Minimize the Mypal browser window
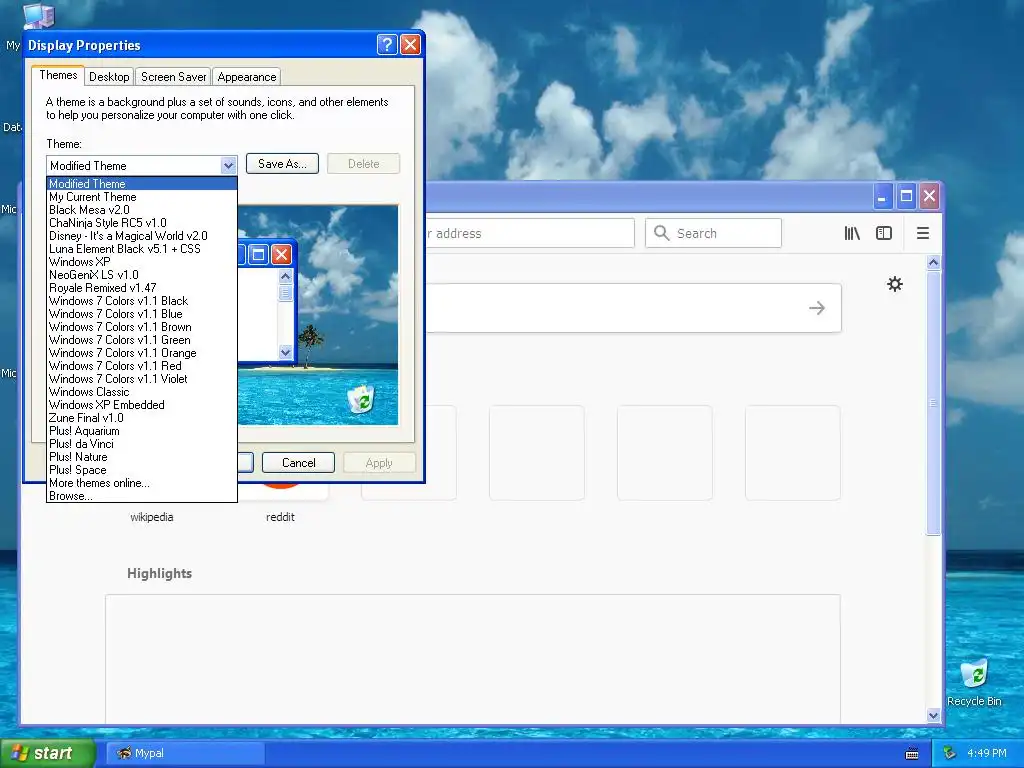The width and height of the screenshot is (1024, 768). pos(882,196)
